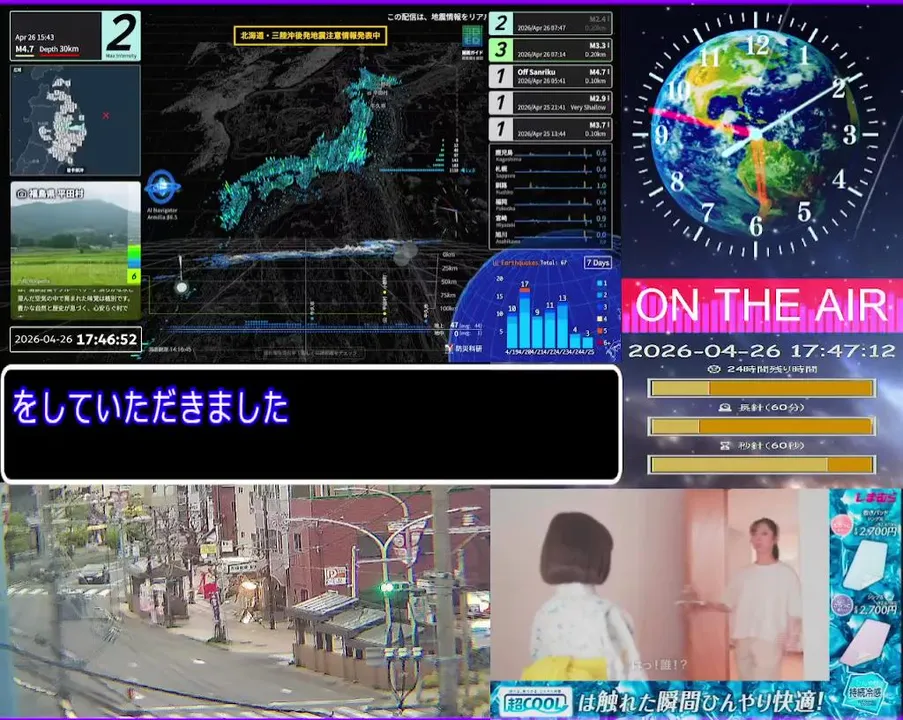
Task: Click the M4.7 magnitude text in top-left panel
Action: click(x=24, y=50)
